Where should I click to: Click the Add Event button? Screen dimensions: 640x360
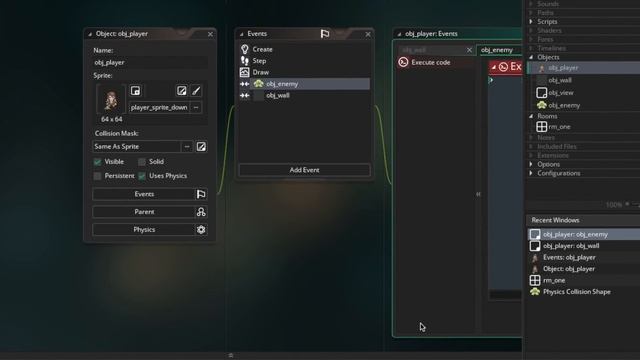(304, 170)
